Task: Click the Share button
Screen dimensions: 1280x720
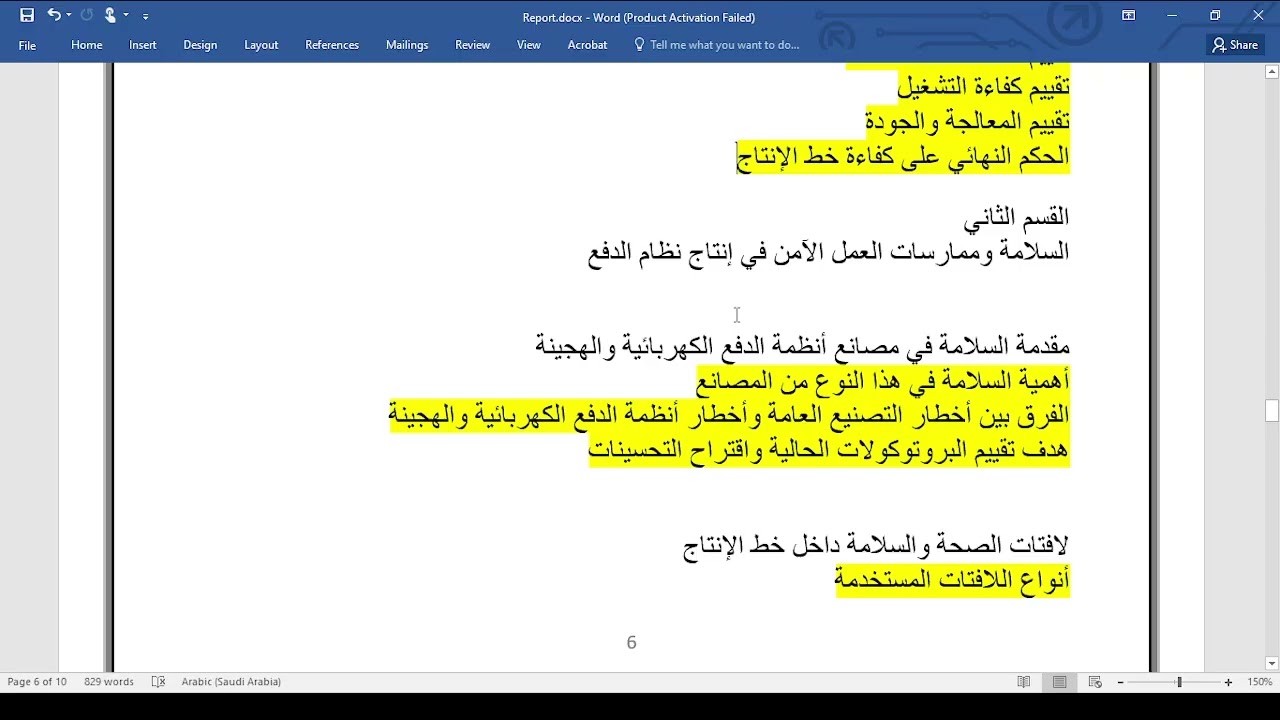Action: [x=1236, y=45]
